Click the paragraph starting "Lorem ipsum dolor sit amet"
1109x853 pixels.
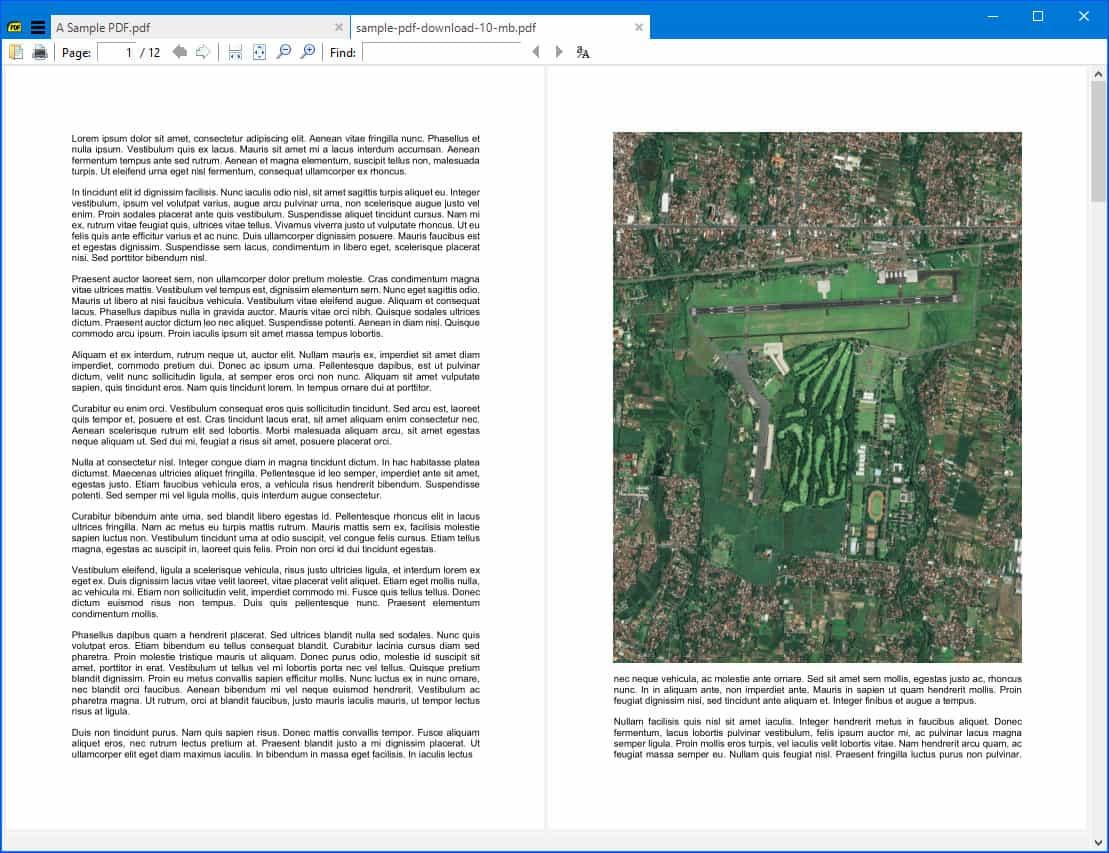point(275,155)
